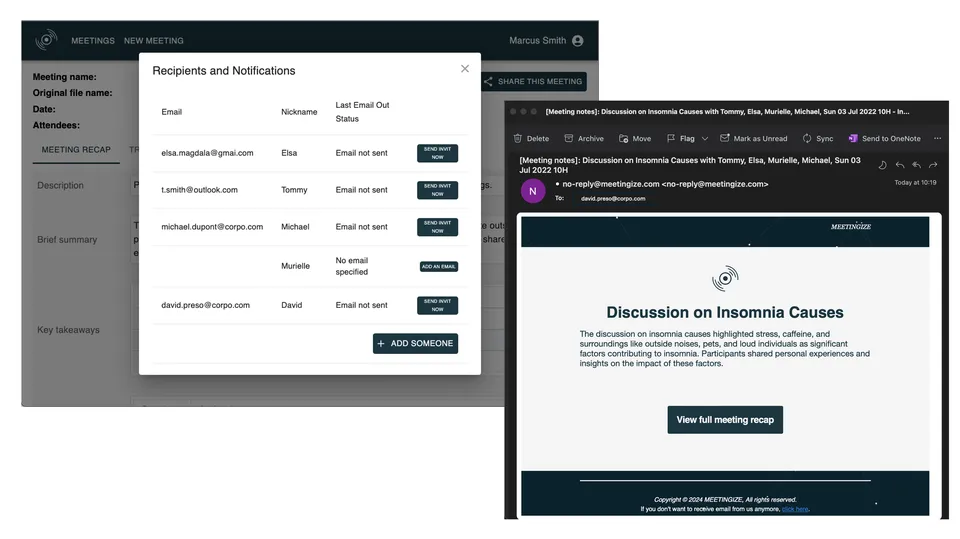Click the Meetingize logo in the navbar
This screenshot has width=960, height=539.
click(46, 40)
